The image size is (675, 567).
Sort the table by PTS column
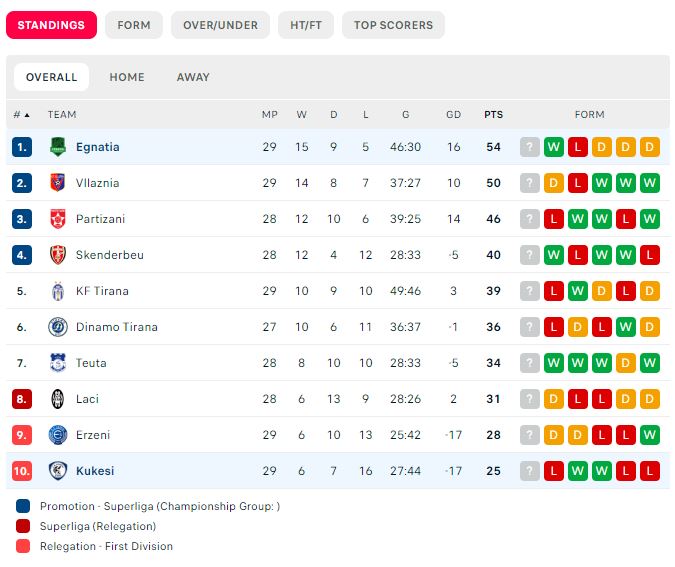click(493, 115)
